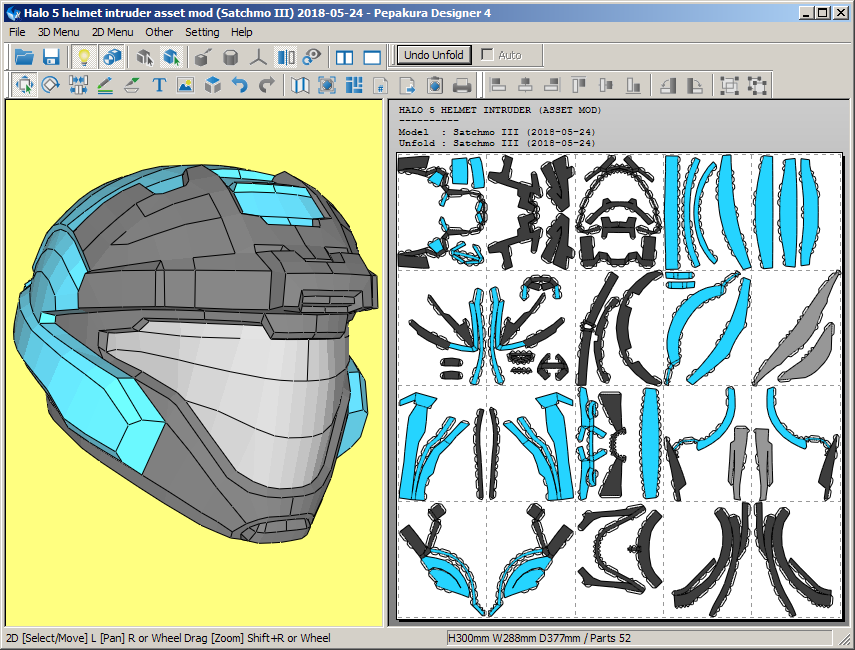Image resolution: width=855 pixels, height=650 pixels.
Task: Enable the Auto checkbox
Action: 487,55
